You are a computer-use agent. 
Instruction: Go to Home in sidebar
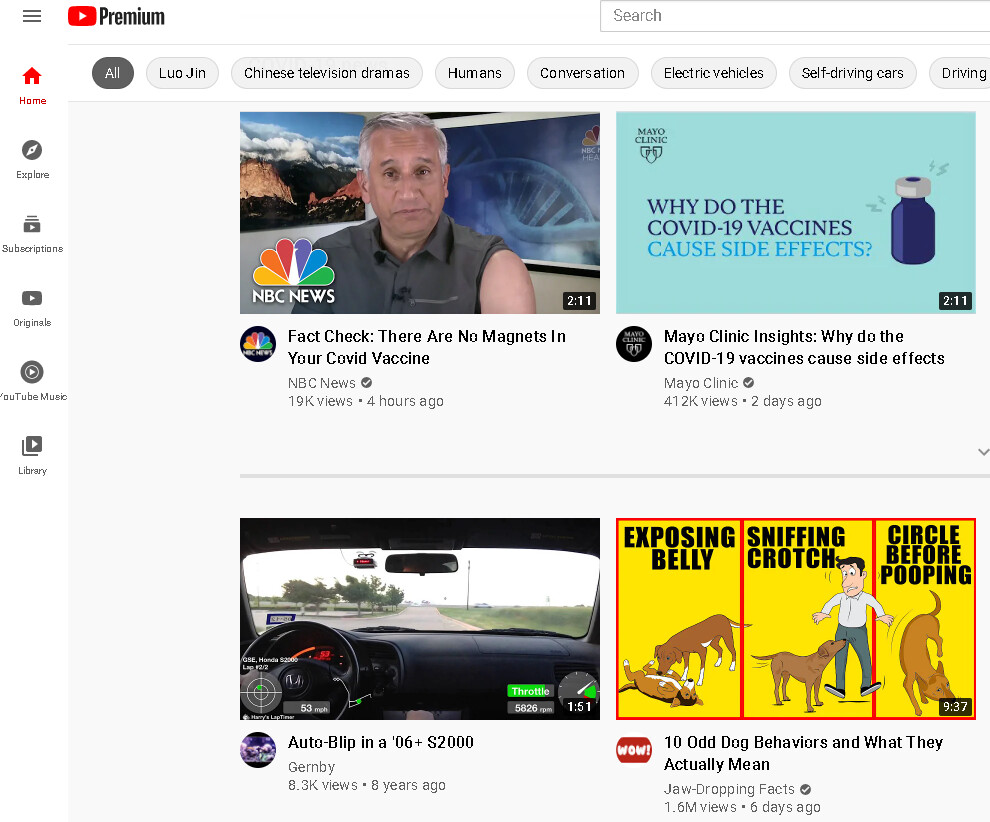pos(32,84)
